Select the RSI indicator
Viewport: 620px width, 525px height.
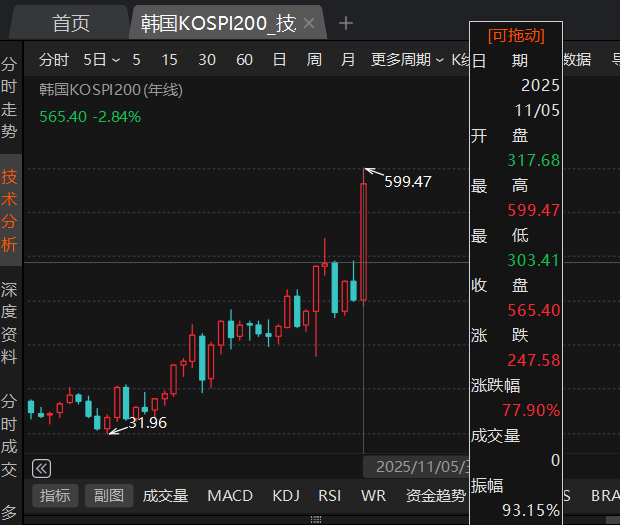329,496
